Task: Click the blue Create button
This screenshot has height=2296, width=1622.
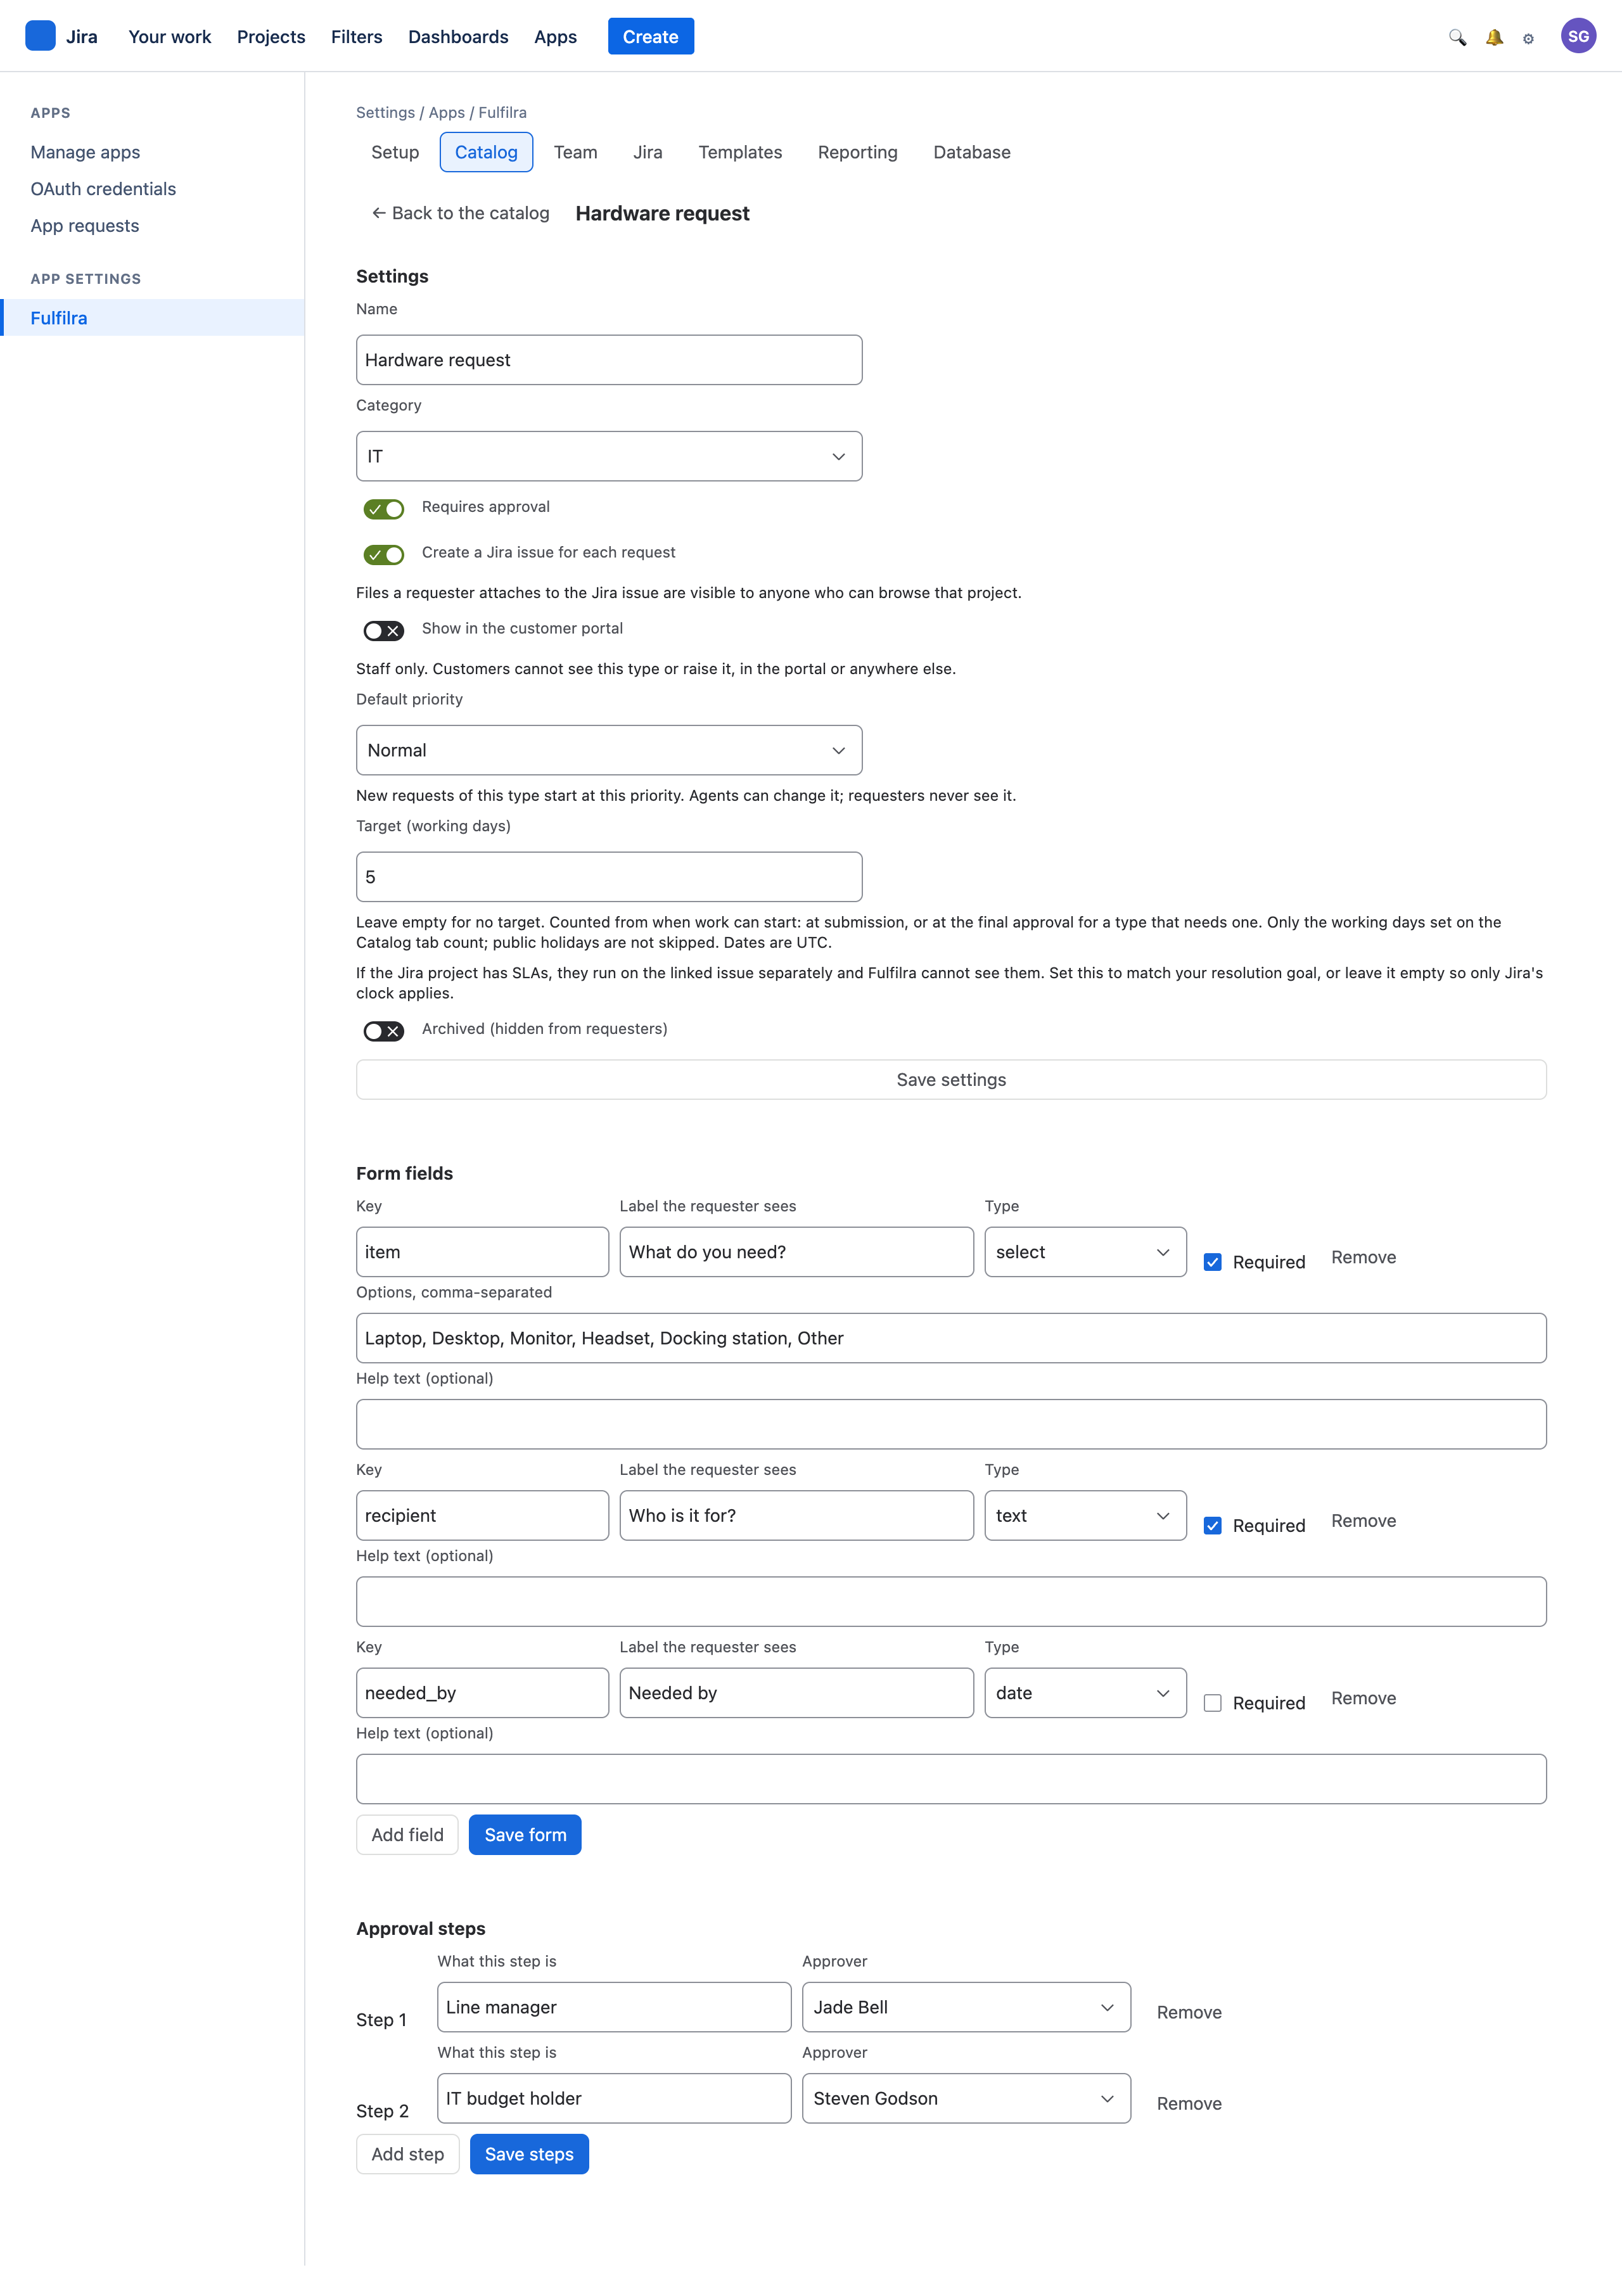Action: tap(650, 37)
